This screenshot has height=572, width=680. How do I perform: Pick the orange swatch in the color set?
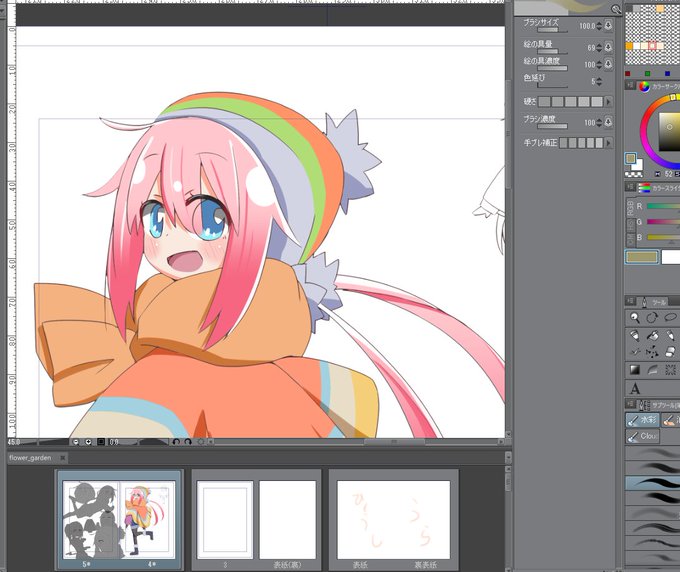click(629, 46)
